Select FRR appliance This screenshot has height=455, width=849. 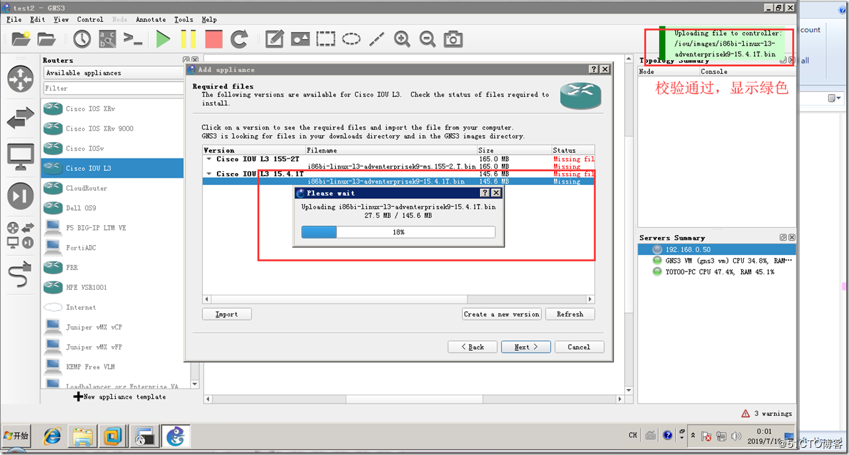(x=115, y=268)
